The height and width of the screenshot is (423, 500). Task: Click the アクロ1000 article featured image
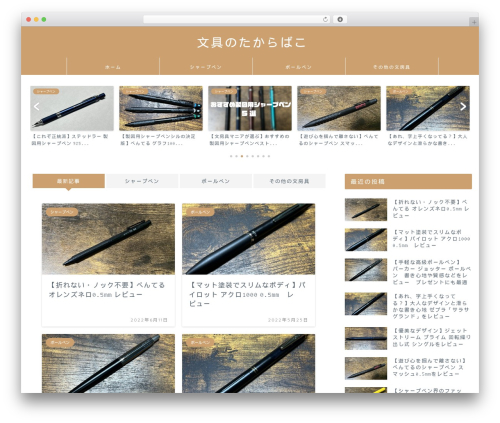(248, 239)
